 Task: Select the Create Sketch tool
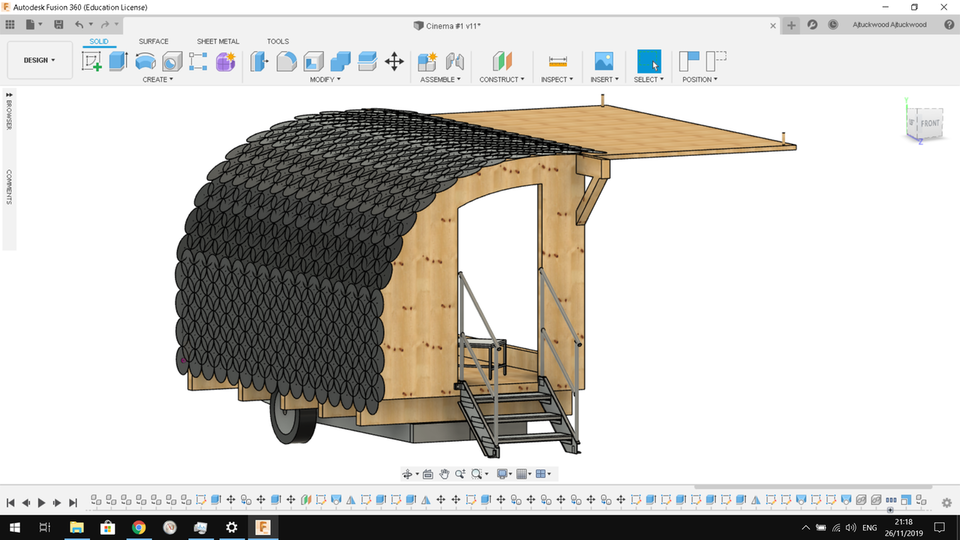[x=92, y=62]
